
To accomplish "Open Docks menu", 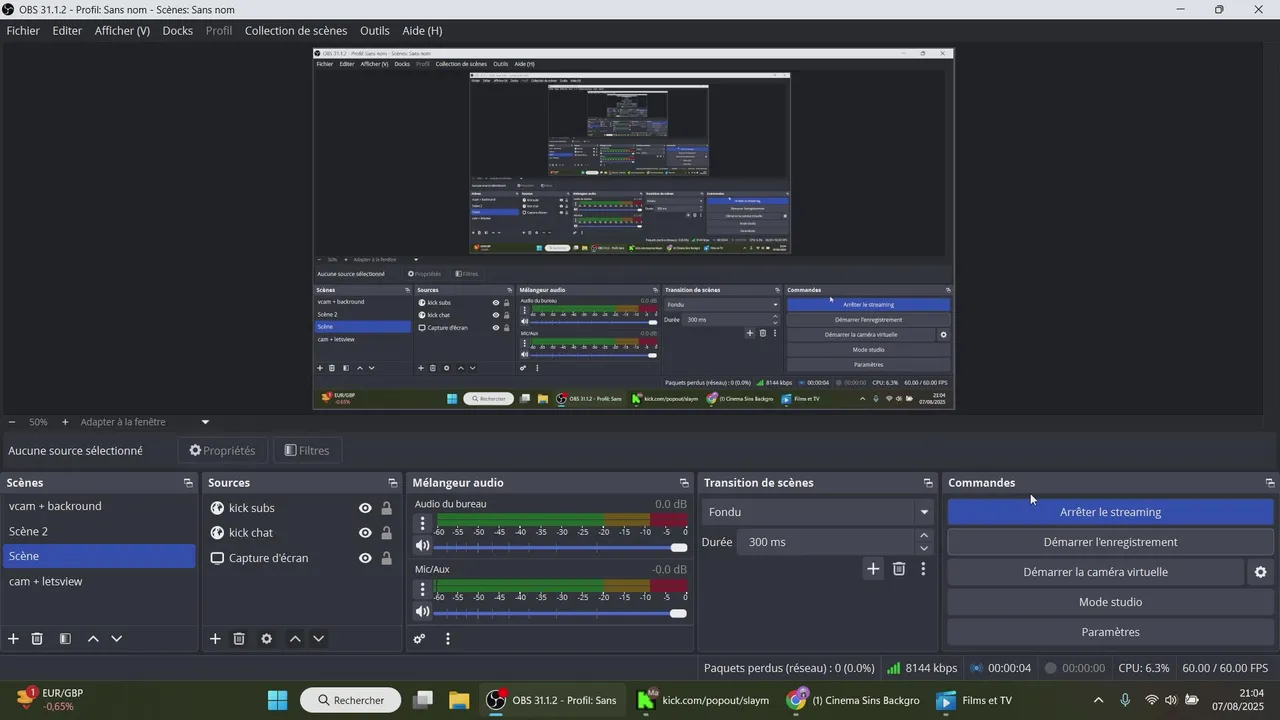I will tap(178, 31).
